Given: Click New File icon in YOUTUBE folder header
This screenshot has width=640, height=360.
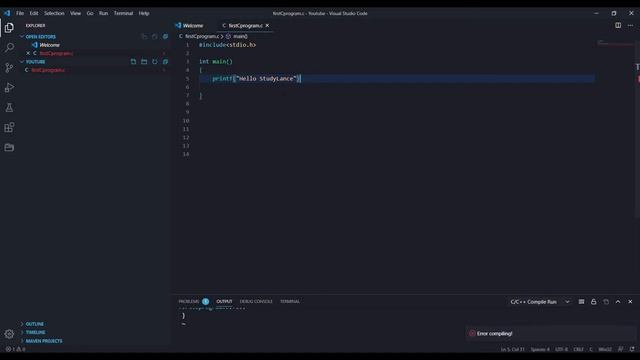Looking at the screenshot, I should pyautogui.click(x=133, y=62).
